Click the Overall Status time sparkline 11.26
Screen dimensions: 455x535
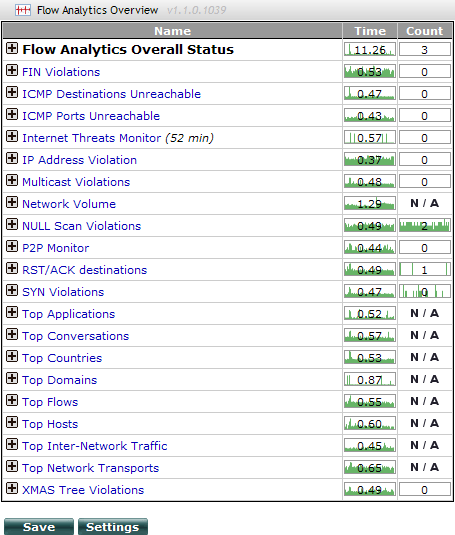coord(370,49)
